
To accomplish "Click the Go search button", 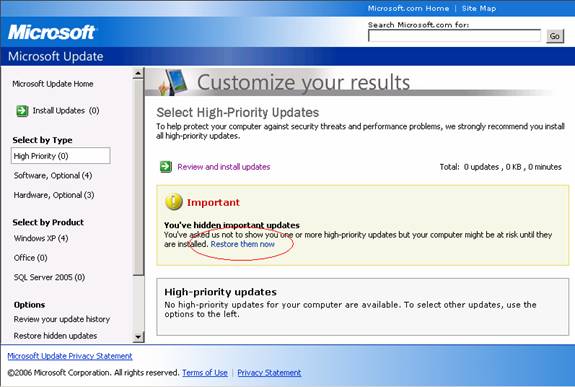I will 555,36.
